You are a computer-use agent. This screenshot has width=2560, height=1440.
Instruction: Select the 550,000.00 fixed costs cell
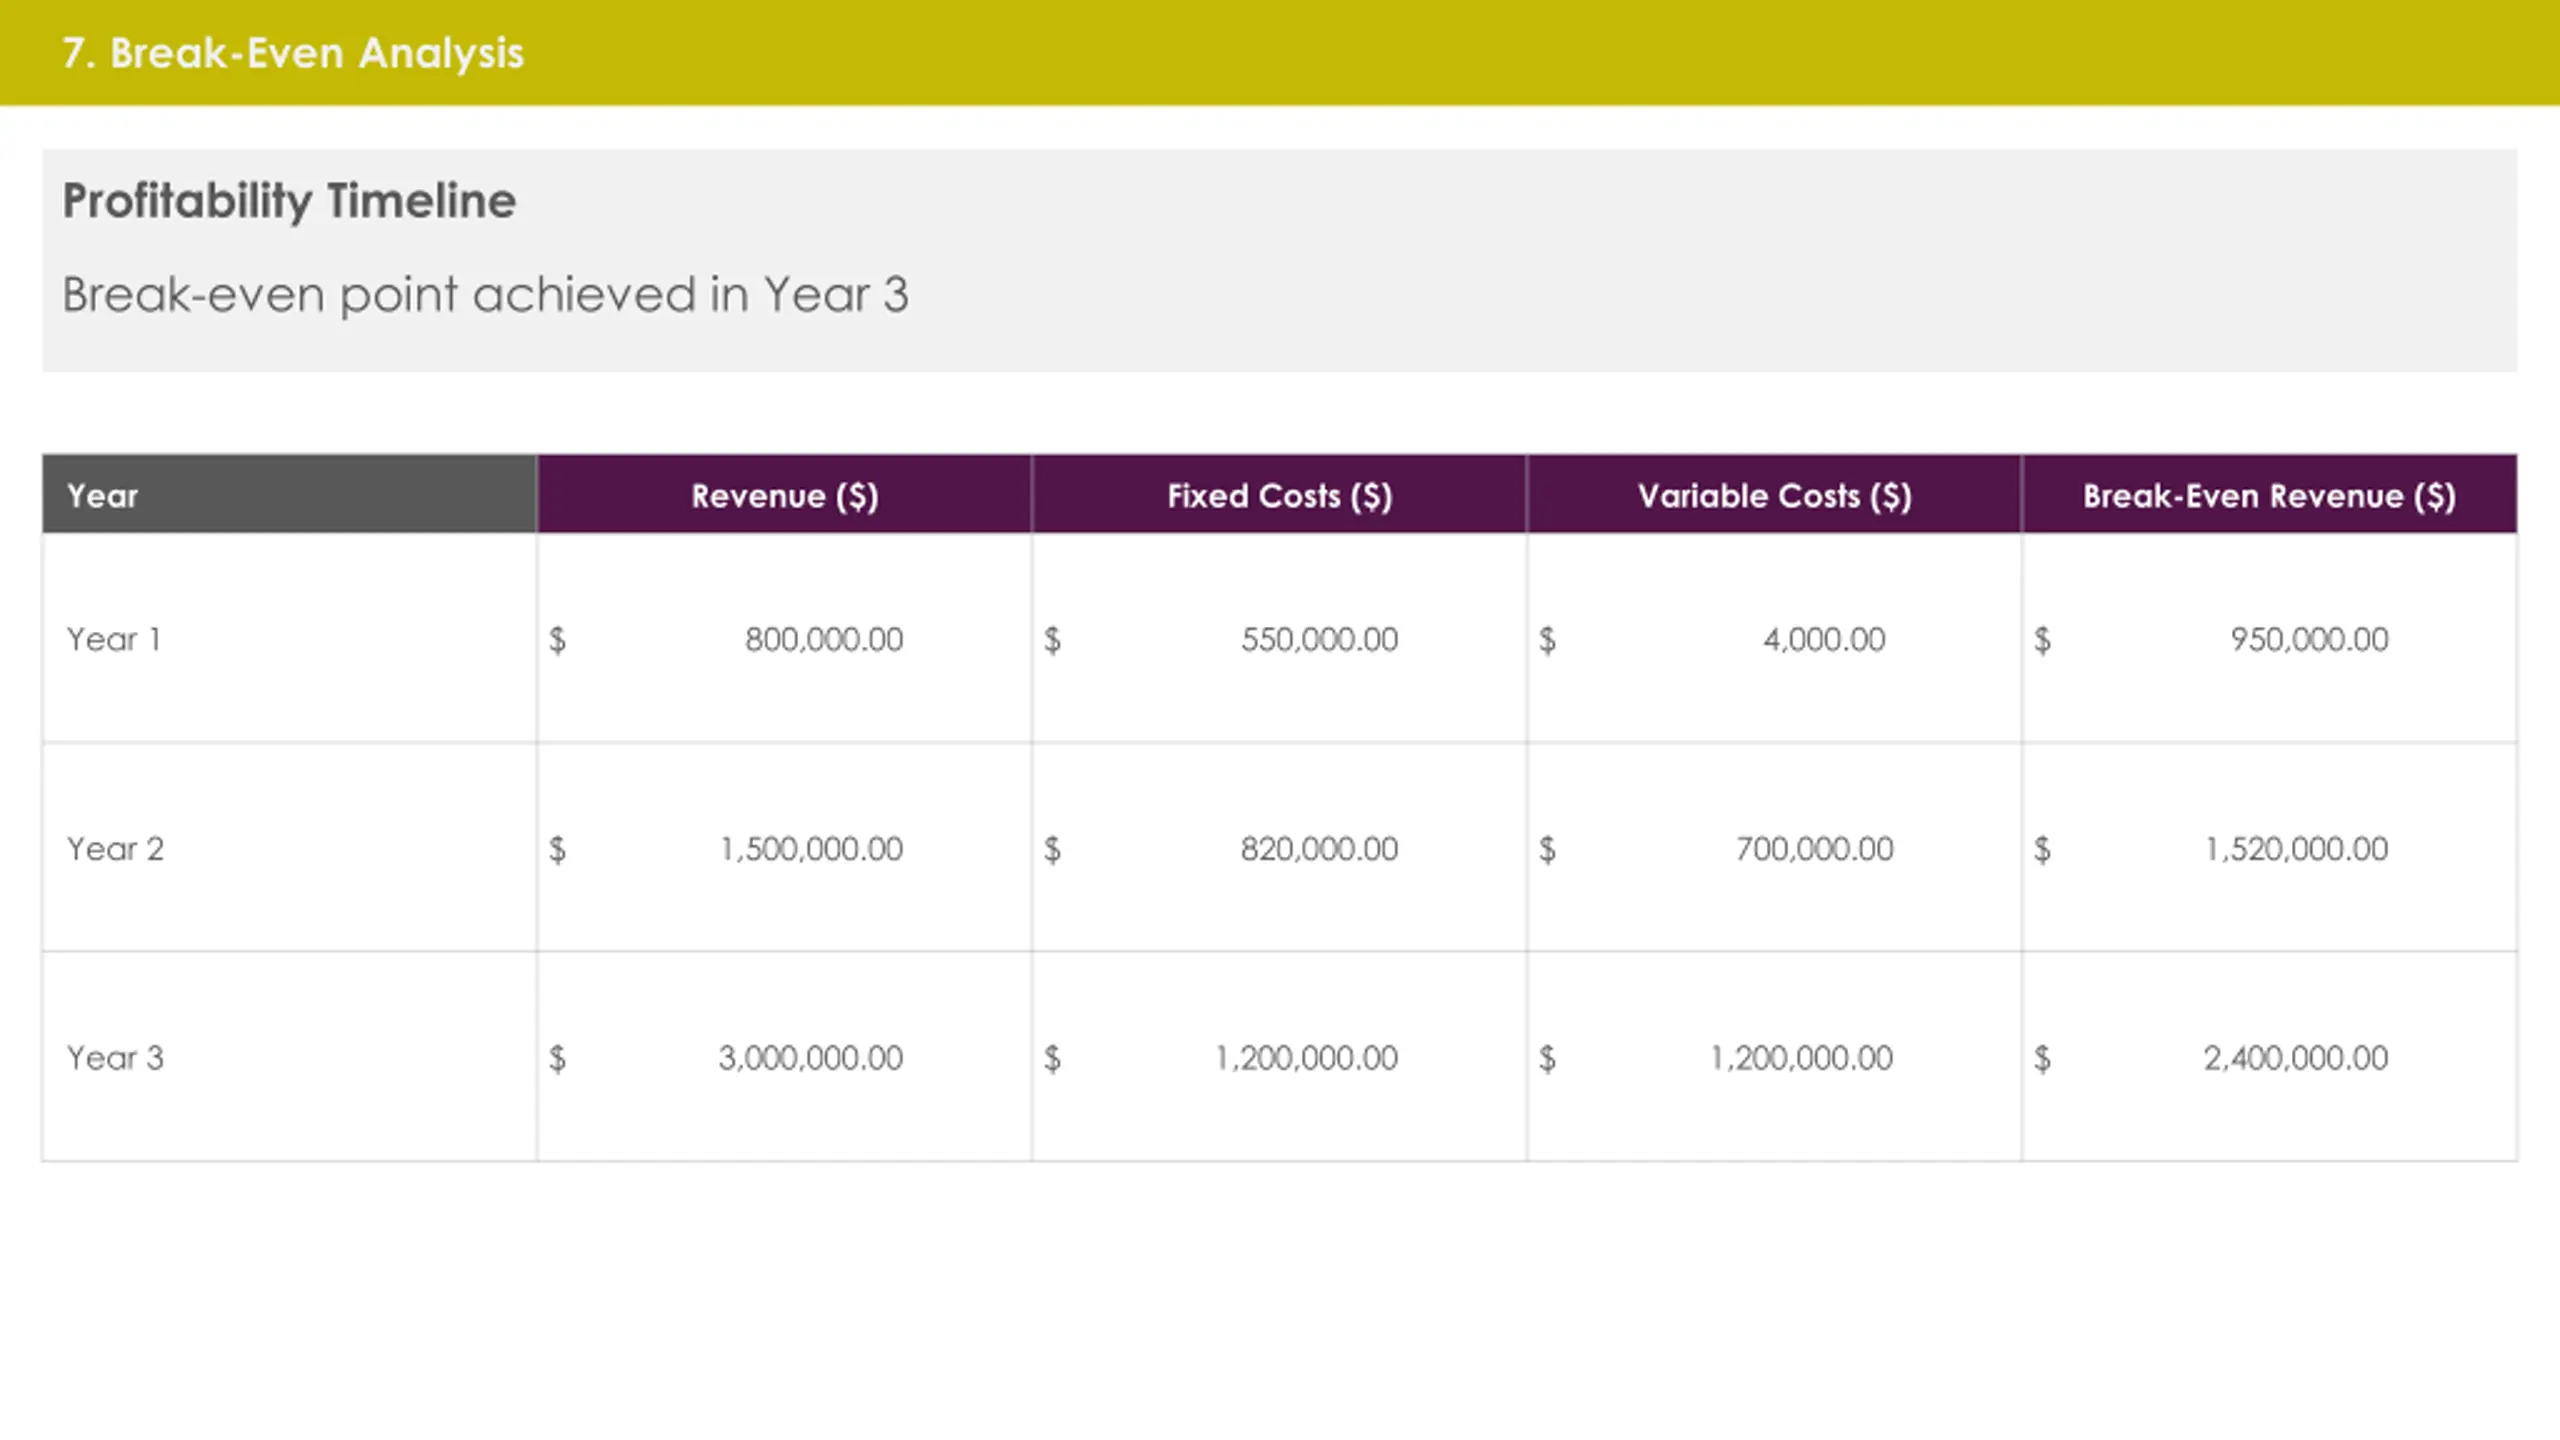click(1279, 639)
